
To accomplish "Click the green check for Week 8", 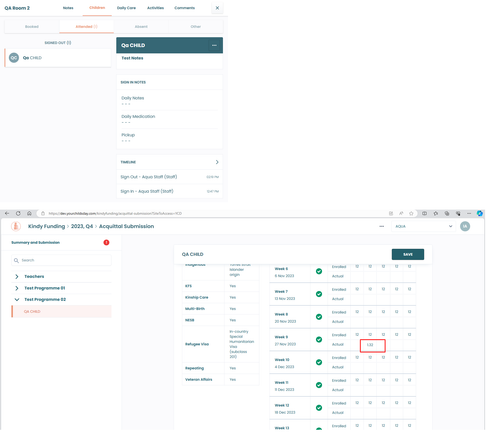I will point(319,317).
